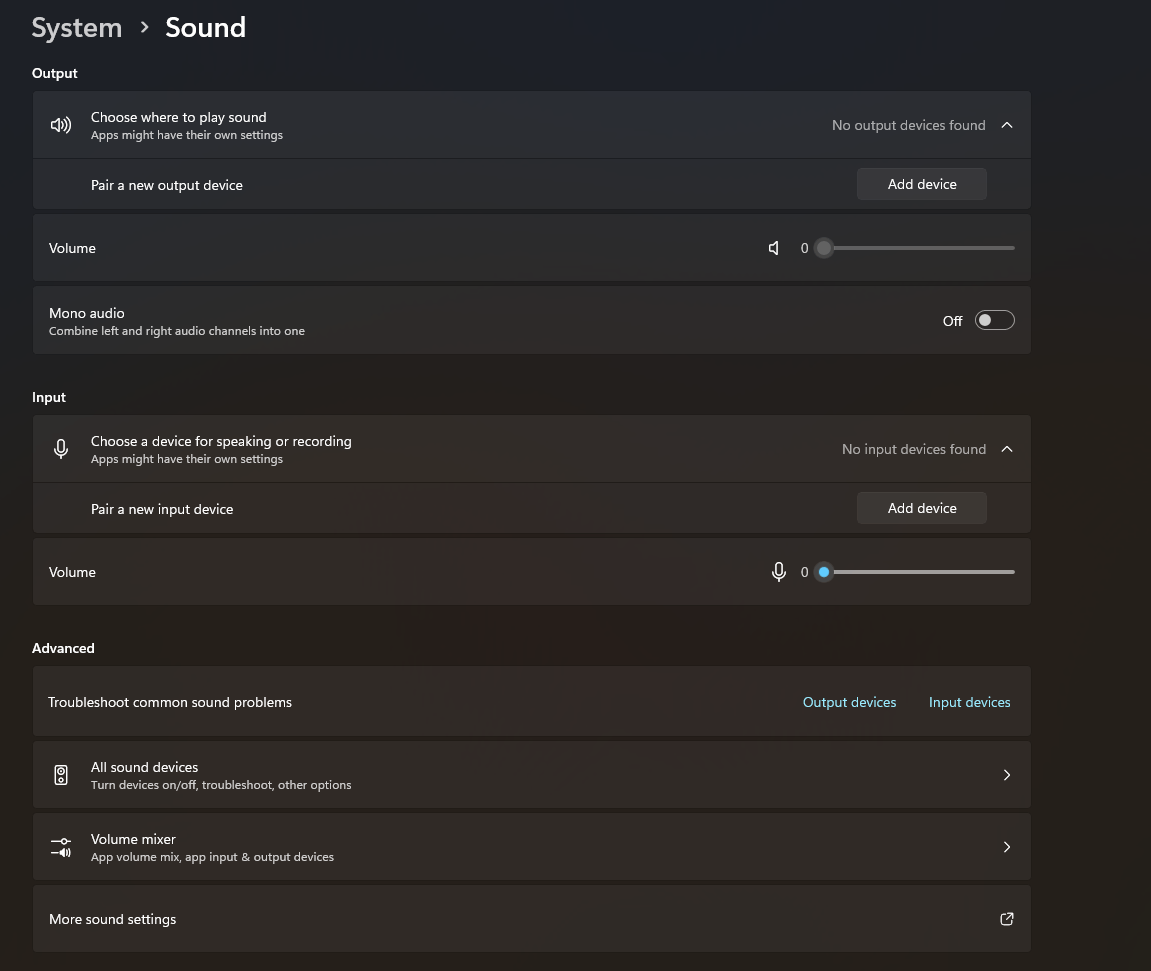Run the Output devices troubleshooter

click(849, 701)
